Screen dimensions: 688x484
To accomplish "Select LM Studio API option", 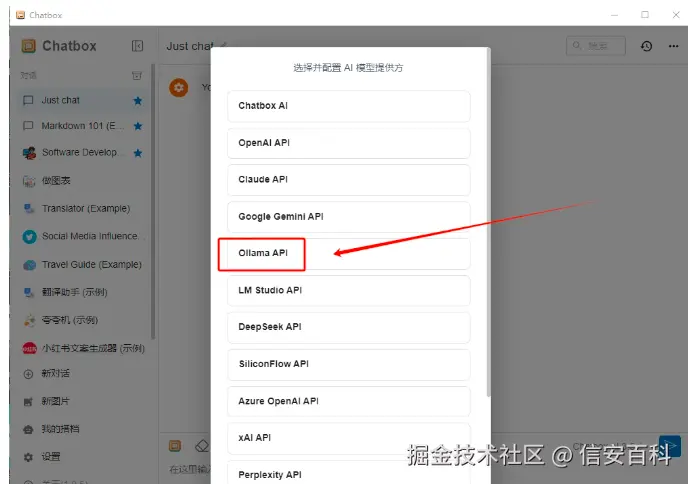I will pos(348,290).
